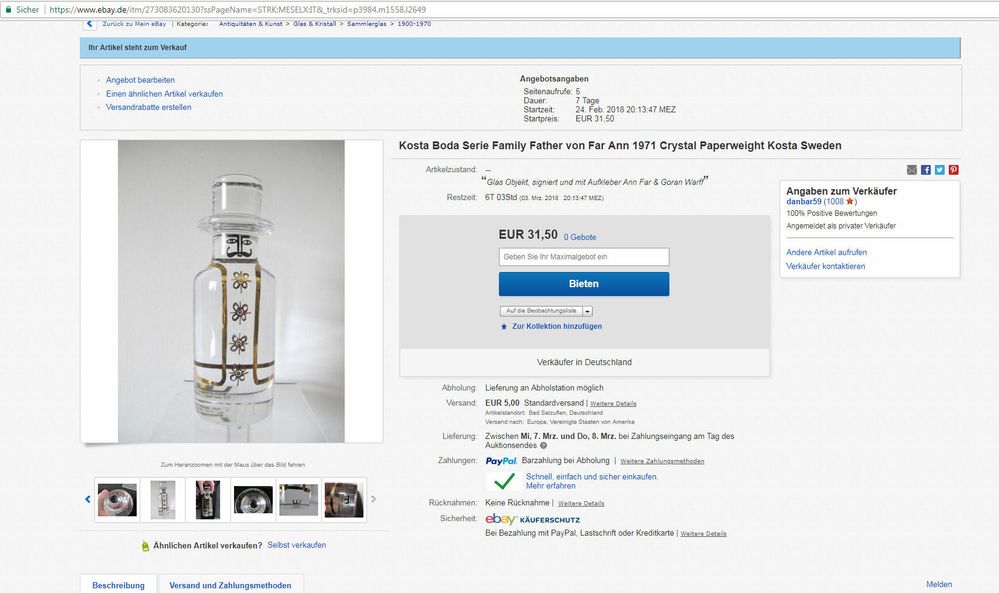Viewport: 999px width, 593px height.
Task: Share the listing via email
Action: pyautogui.click(x=912, y=170)
